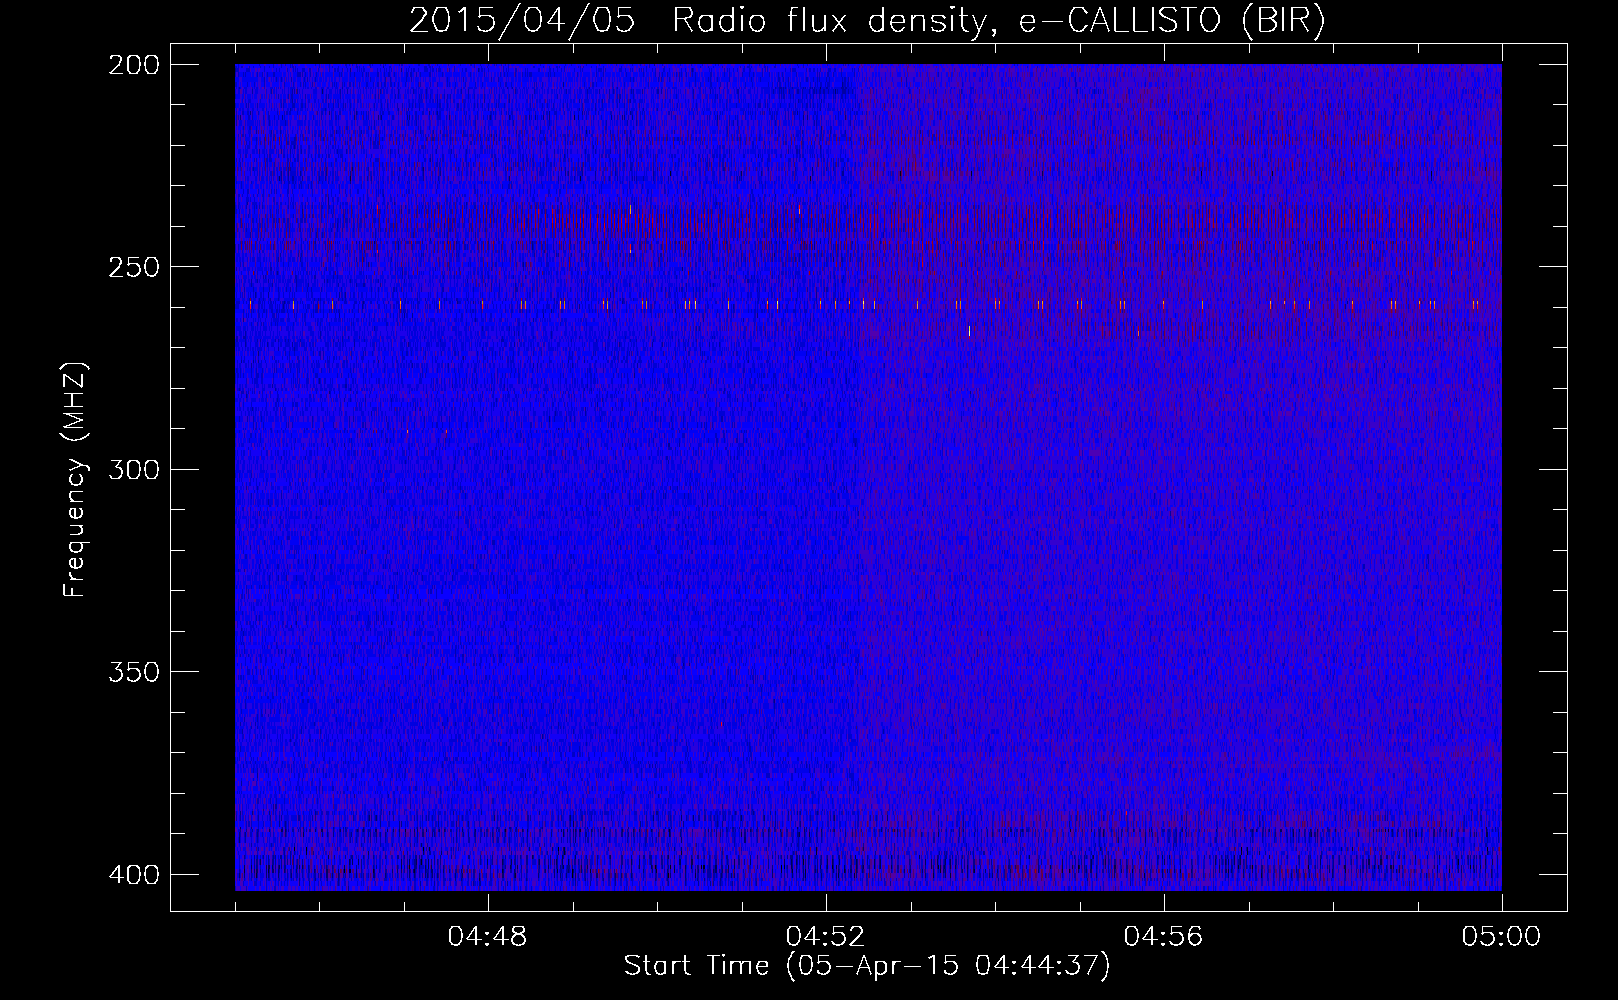Click the 250 frequency tick label
This screenshot has width=1618, height=1000.
point(133,267)
